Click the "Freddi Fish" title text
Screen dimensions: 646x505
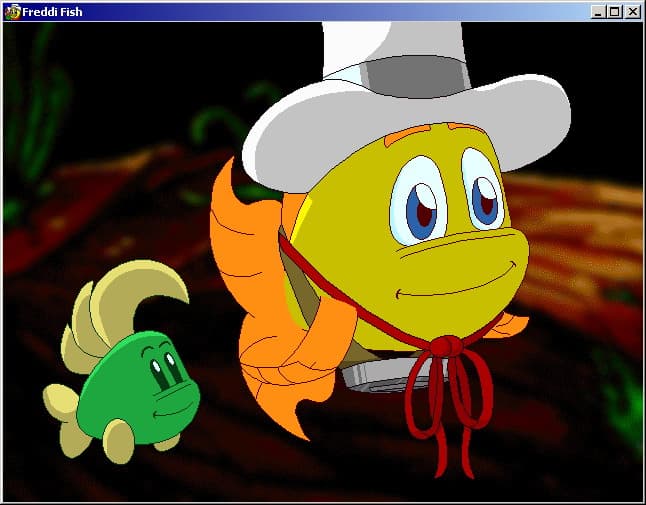[52, 12]
